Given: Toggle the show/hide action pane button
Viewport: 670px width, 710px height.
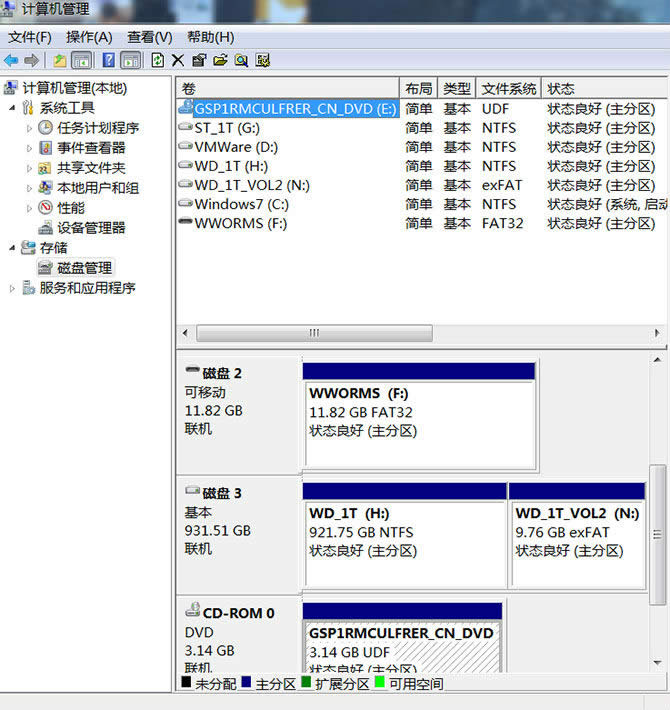Looking at the screenshot, I should pos(130,60).
